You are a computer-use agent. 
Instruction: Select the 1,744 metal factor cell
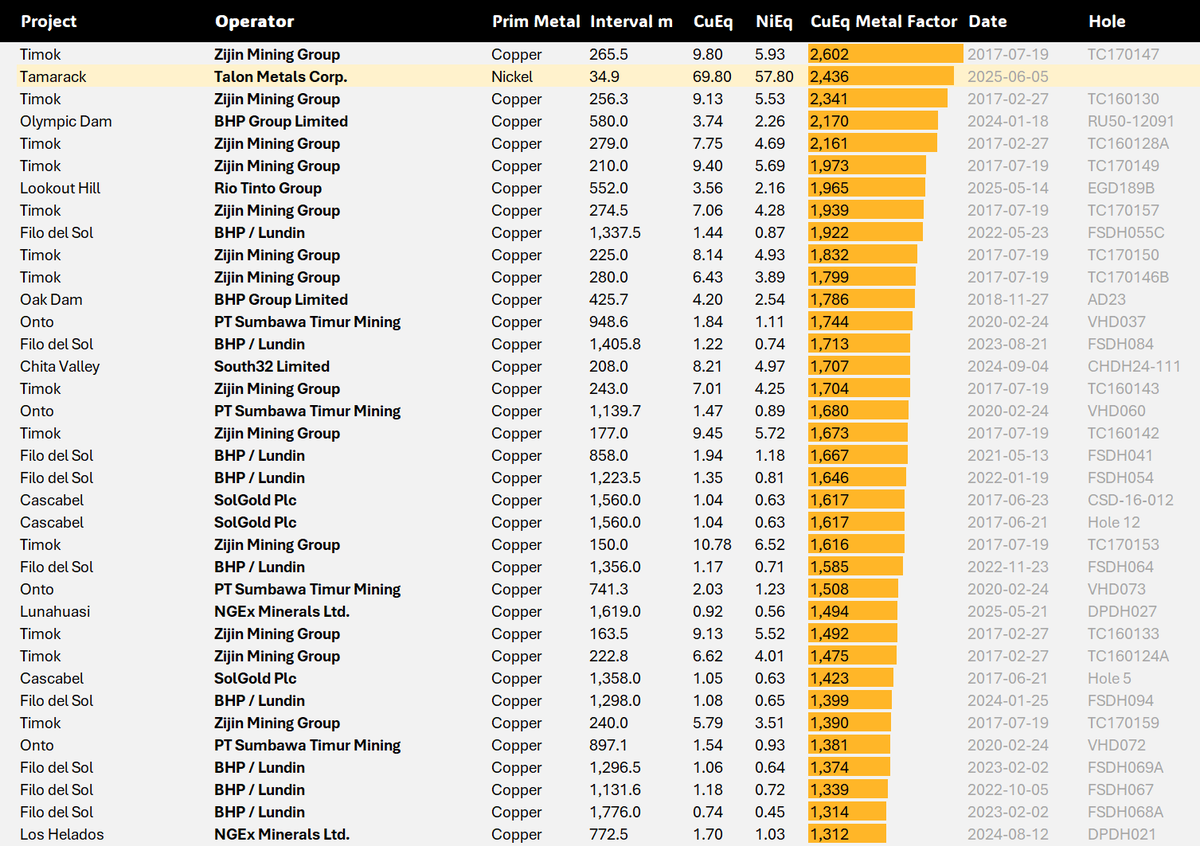pos(860,321)
